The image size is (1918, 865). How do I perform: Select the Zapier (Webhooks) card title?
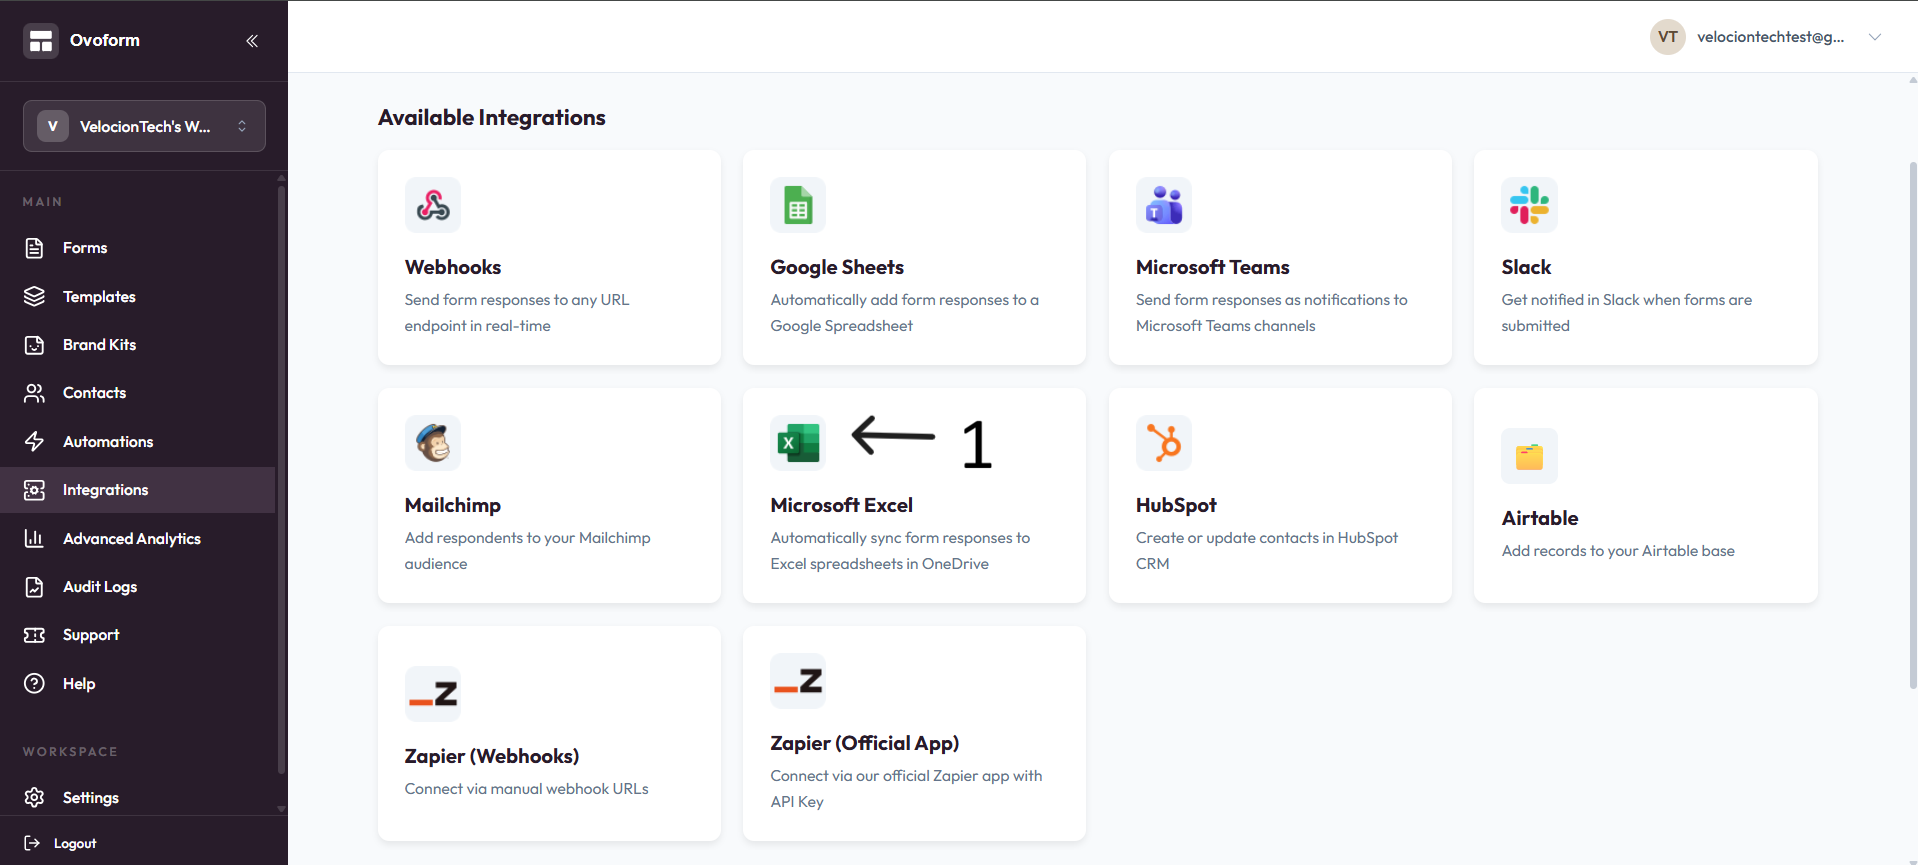click(x=492, y=756)
